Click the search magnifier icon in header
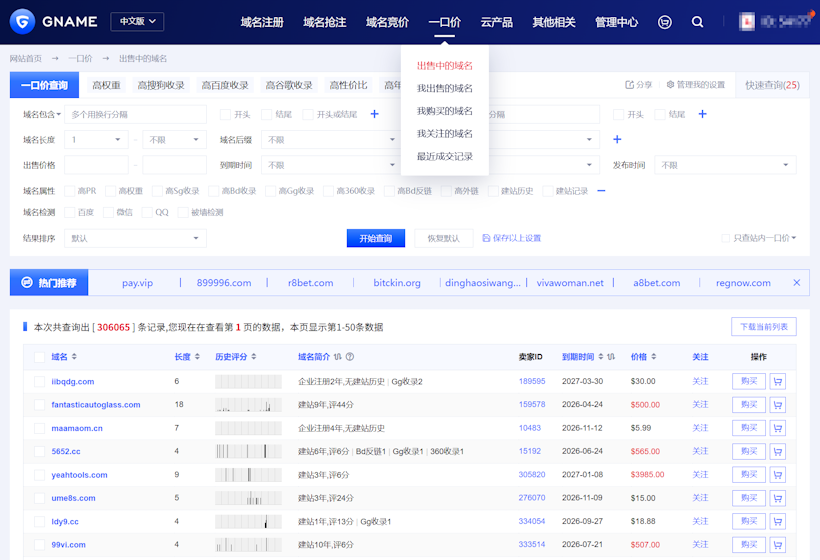This screenshot has width=820, height=560. coord(697,22)
